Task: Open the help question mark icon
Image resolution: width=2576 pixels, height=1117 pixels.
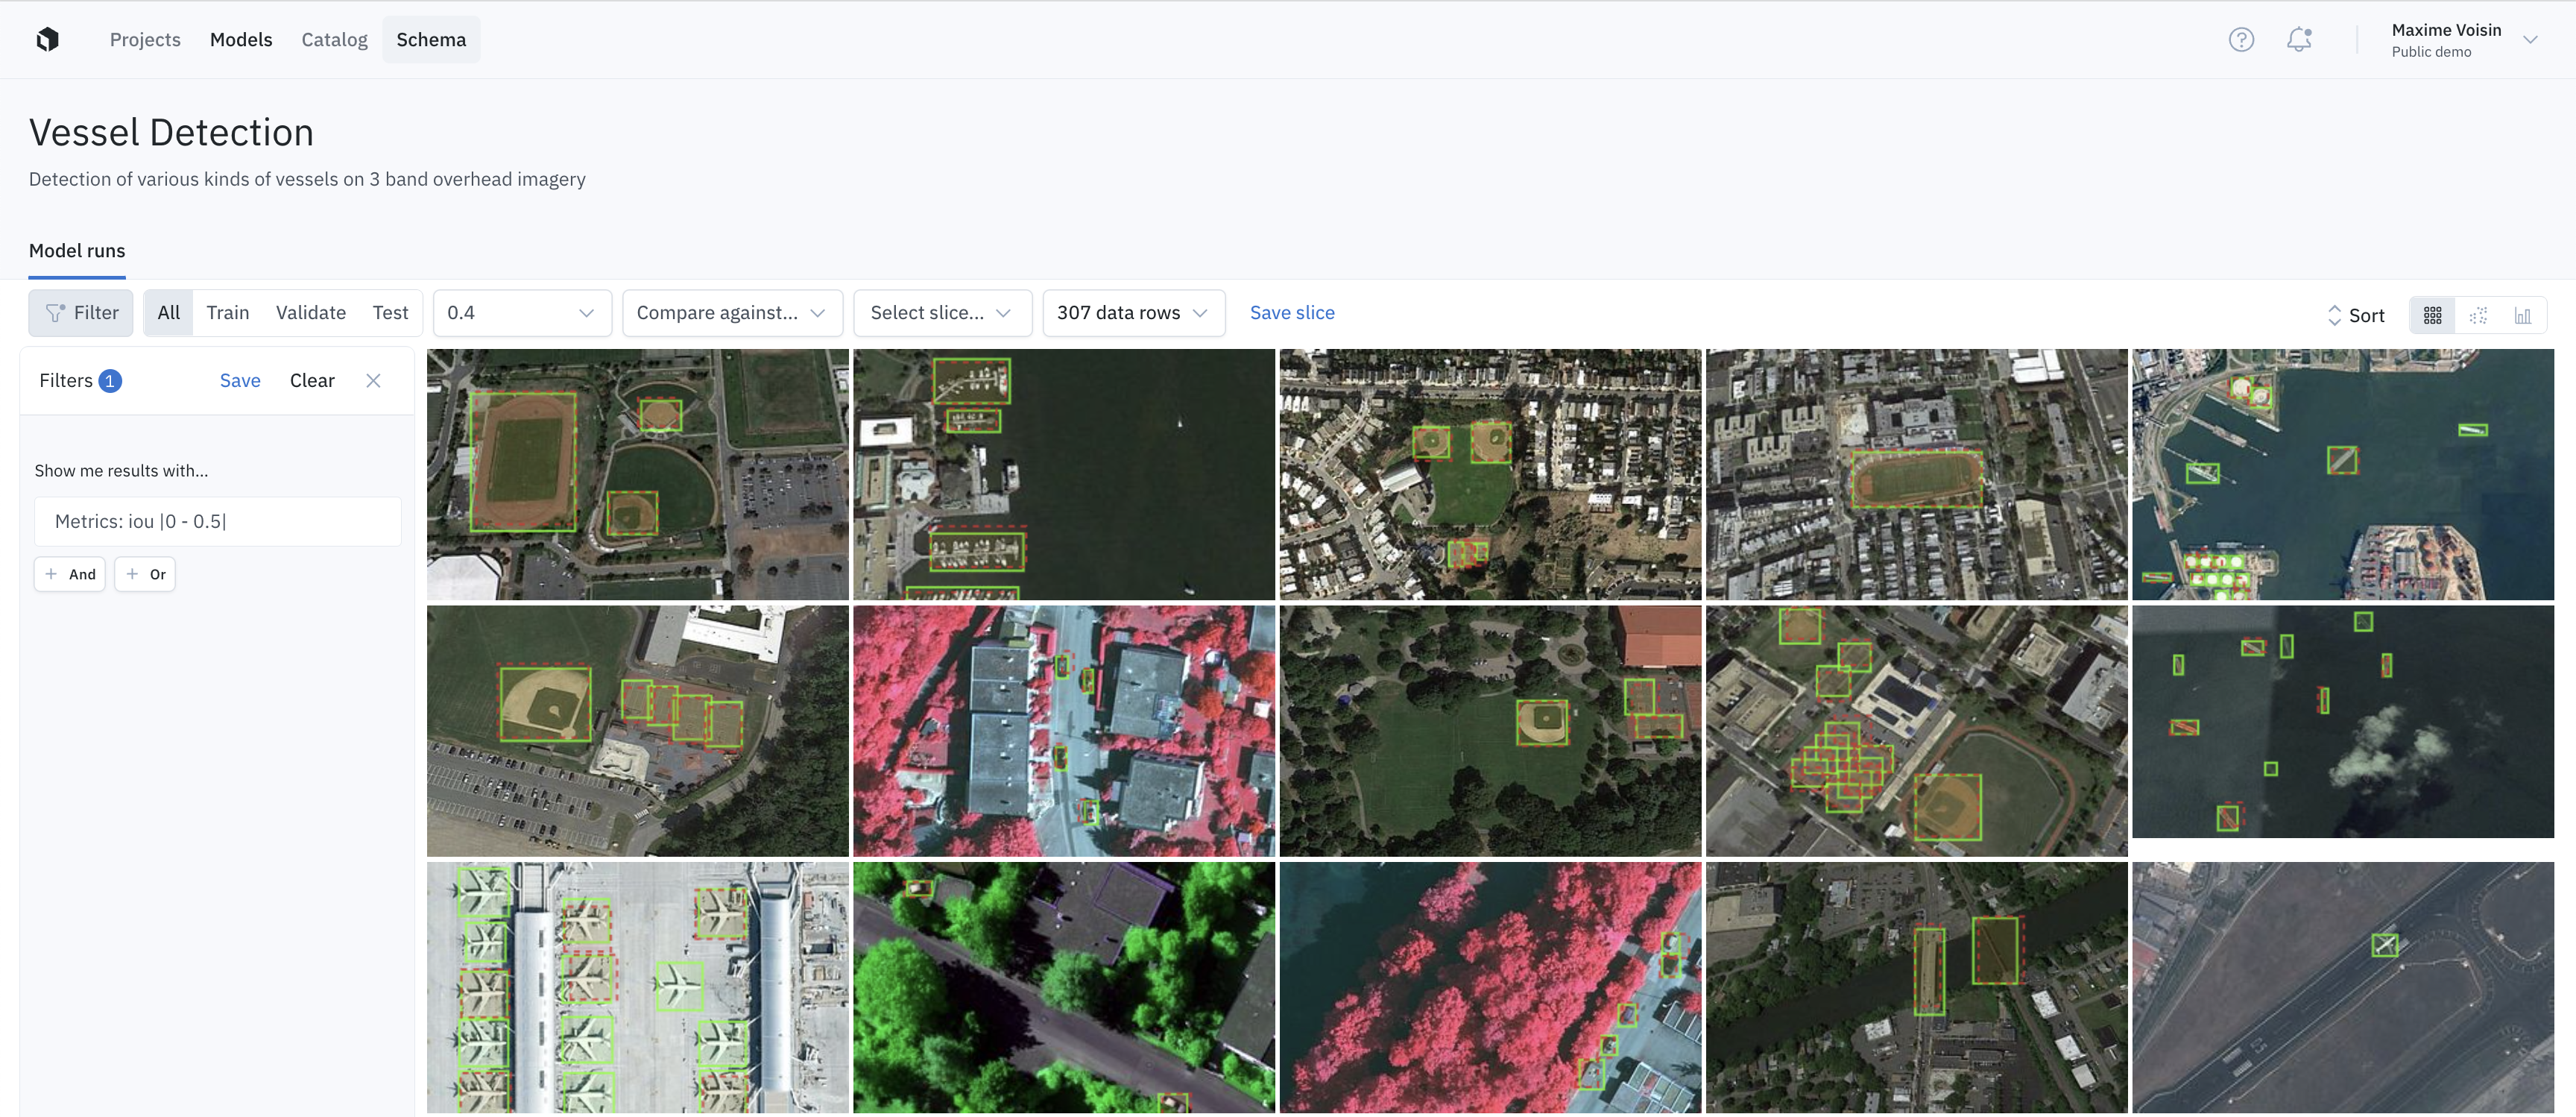Action: (2241, 39)
